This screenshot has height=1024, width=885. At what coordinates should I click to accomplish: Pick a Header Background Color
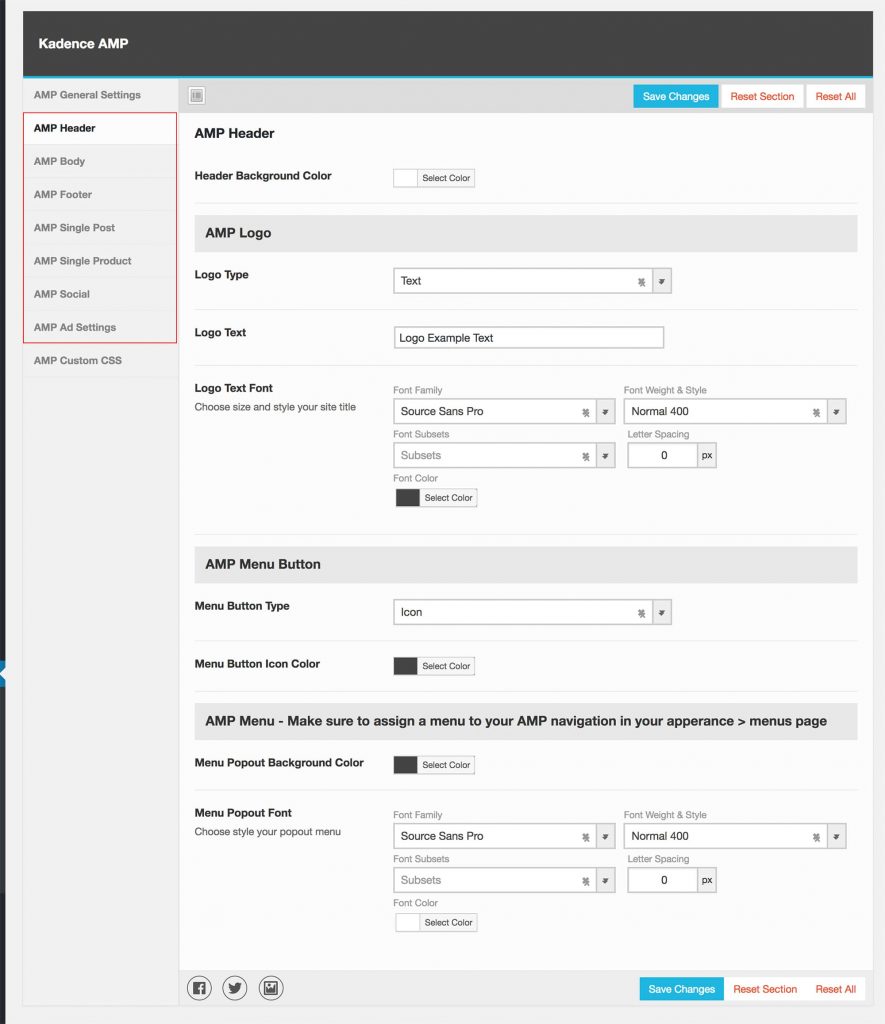[434, 178]
